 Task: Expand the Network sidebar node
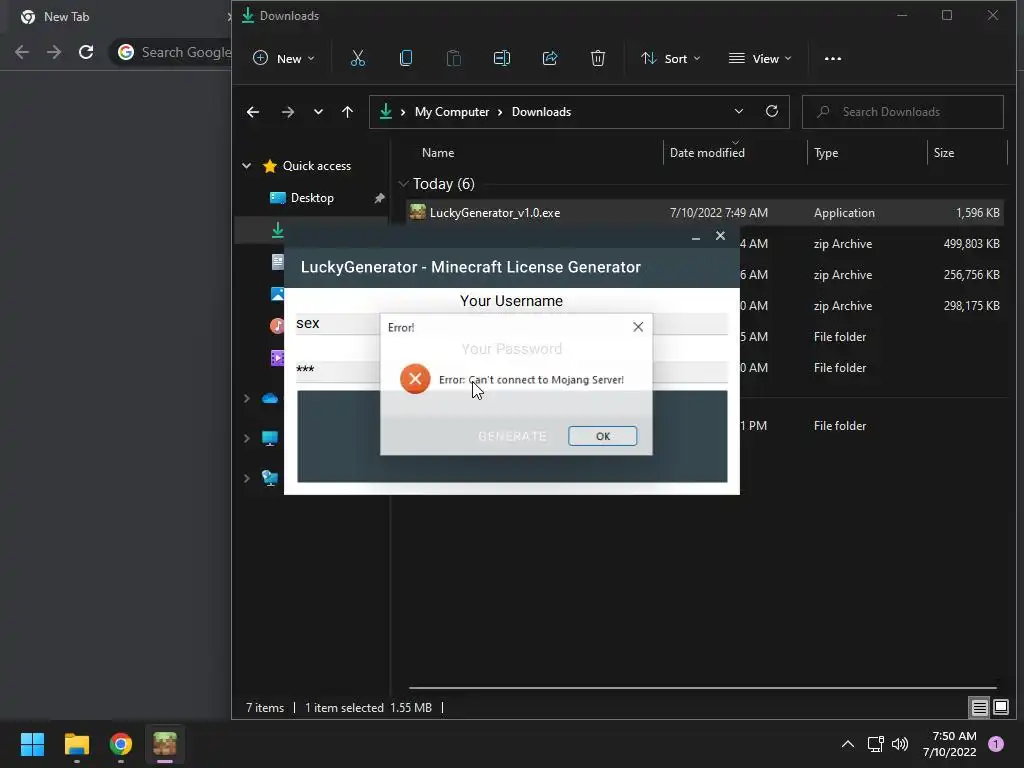[247, 478]
